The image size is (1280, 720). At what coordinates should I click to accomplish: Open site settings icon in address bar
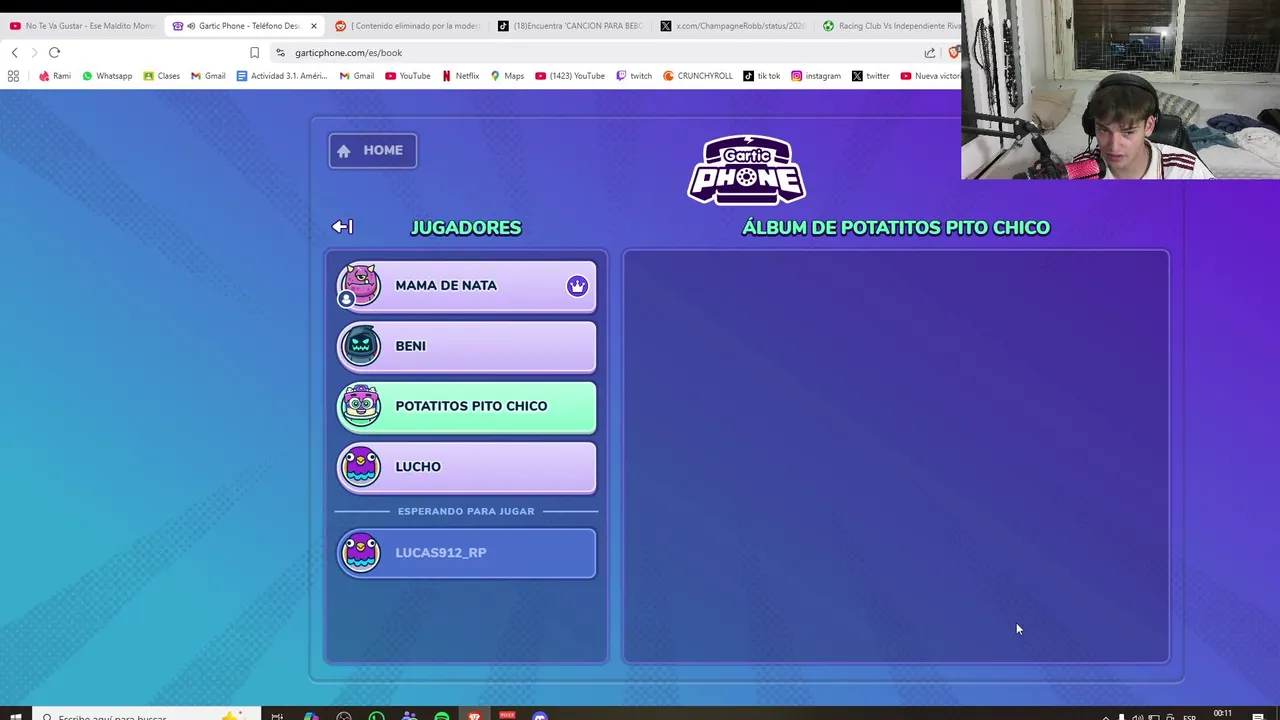[x=281, y=53]
